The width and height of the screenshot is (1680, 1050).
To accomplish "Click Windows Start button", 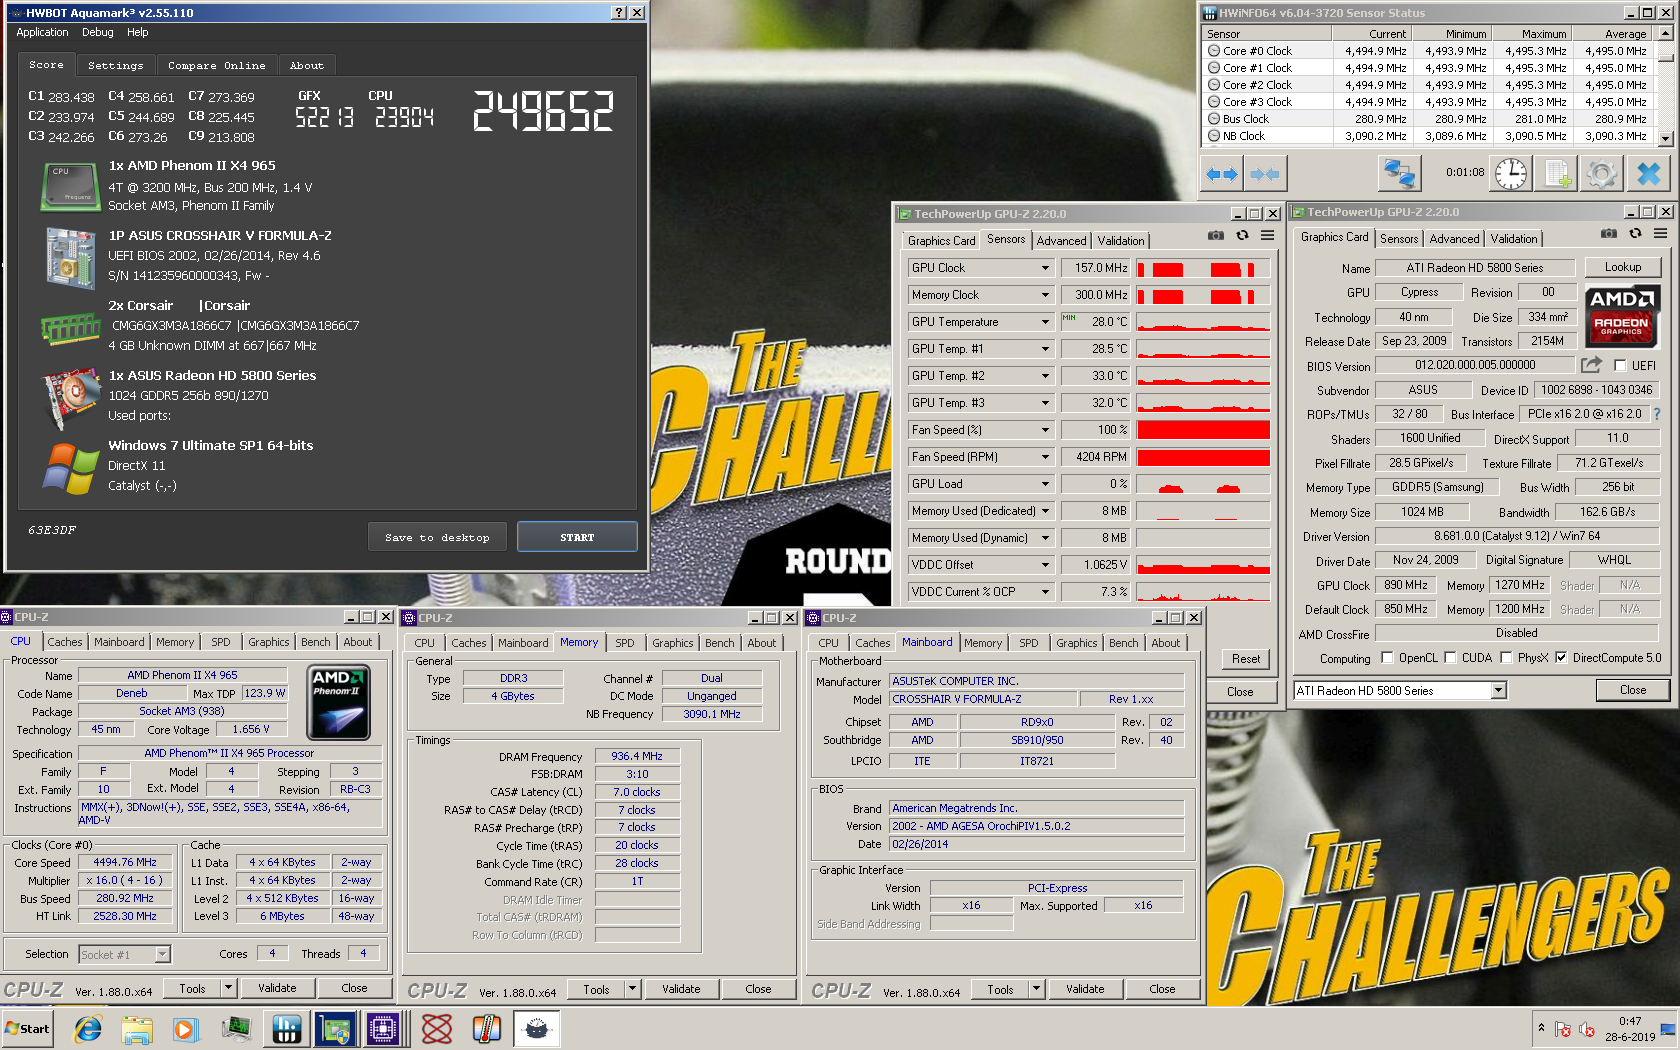I will point(28,1028).
